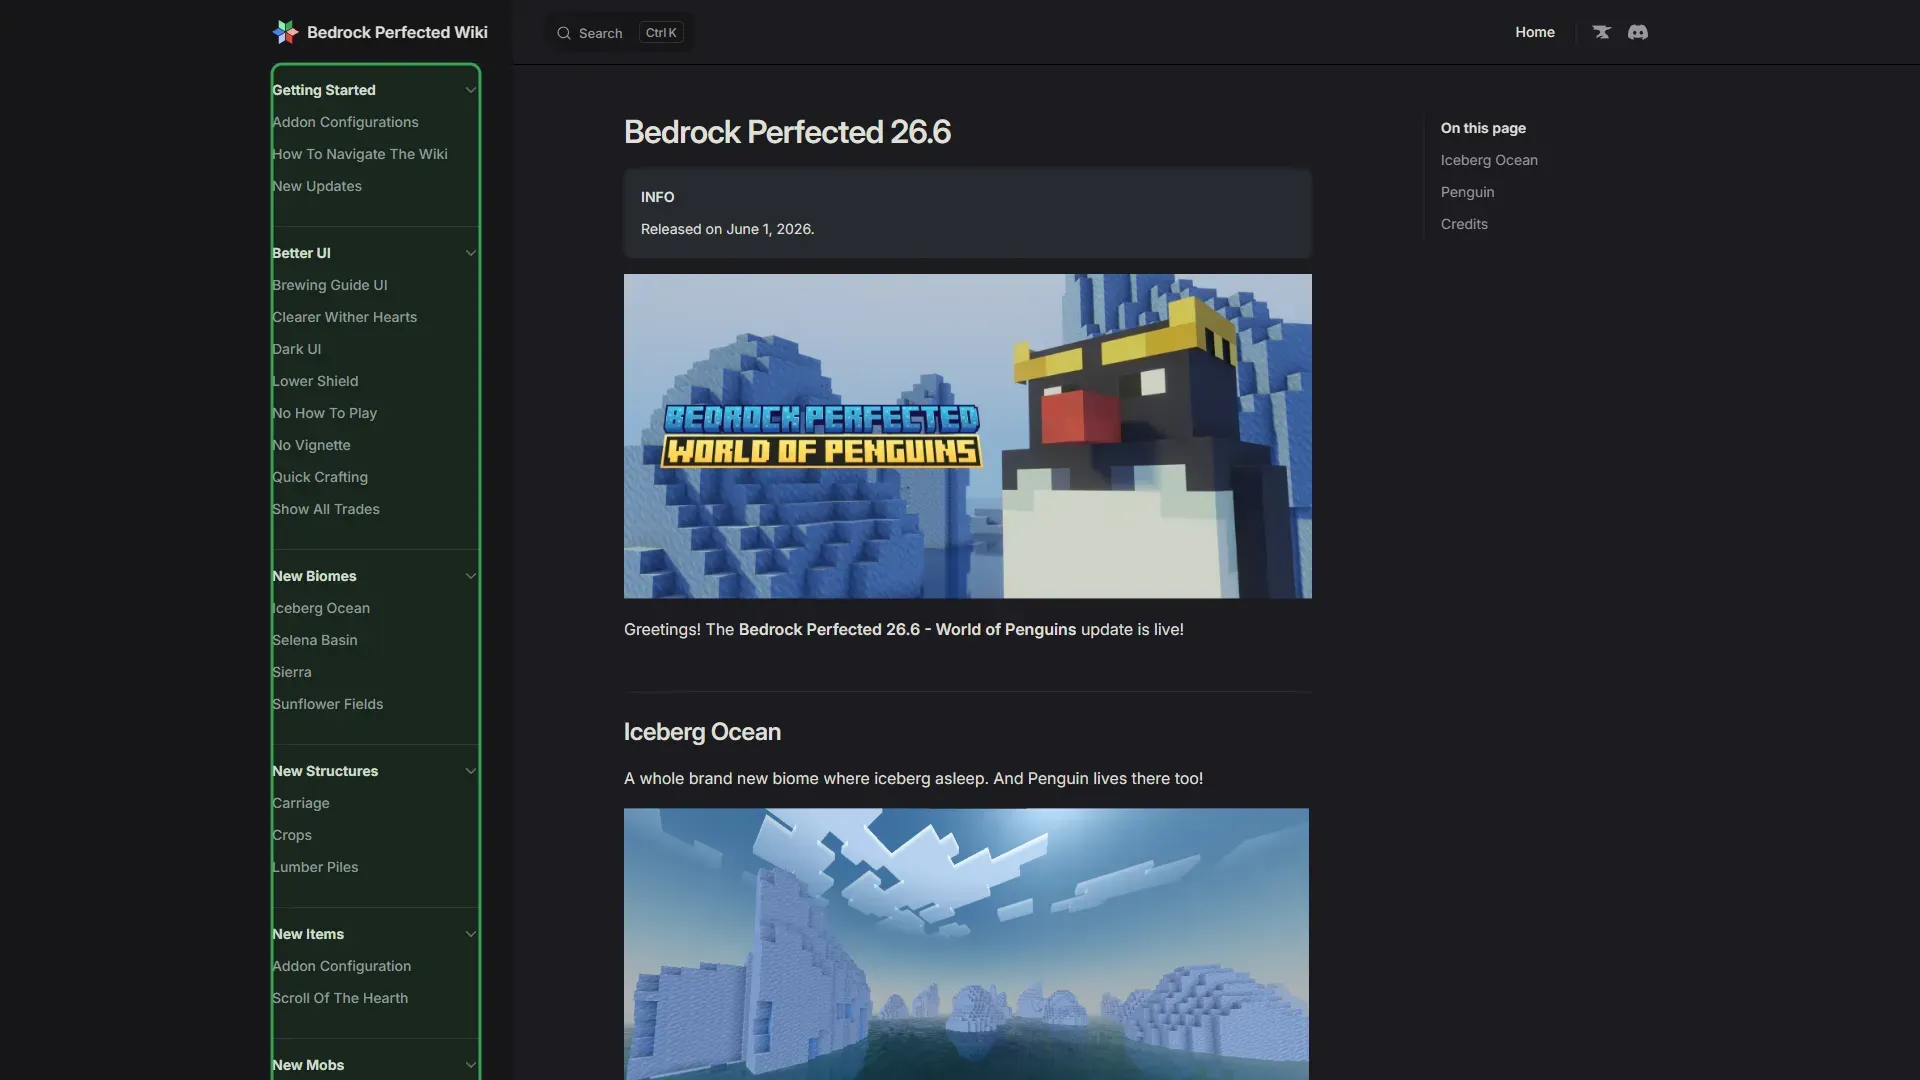Open Sunflower Fields page

point(328,704)
